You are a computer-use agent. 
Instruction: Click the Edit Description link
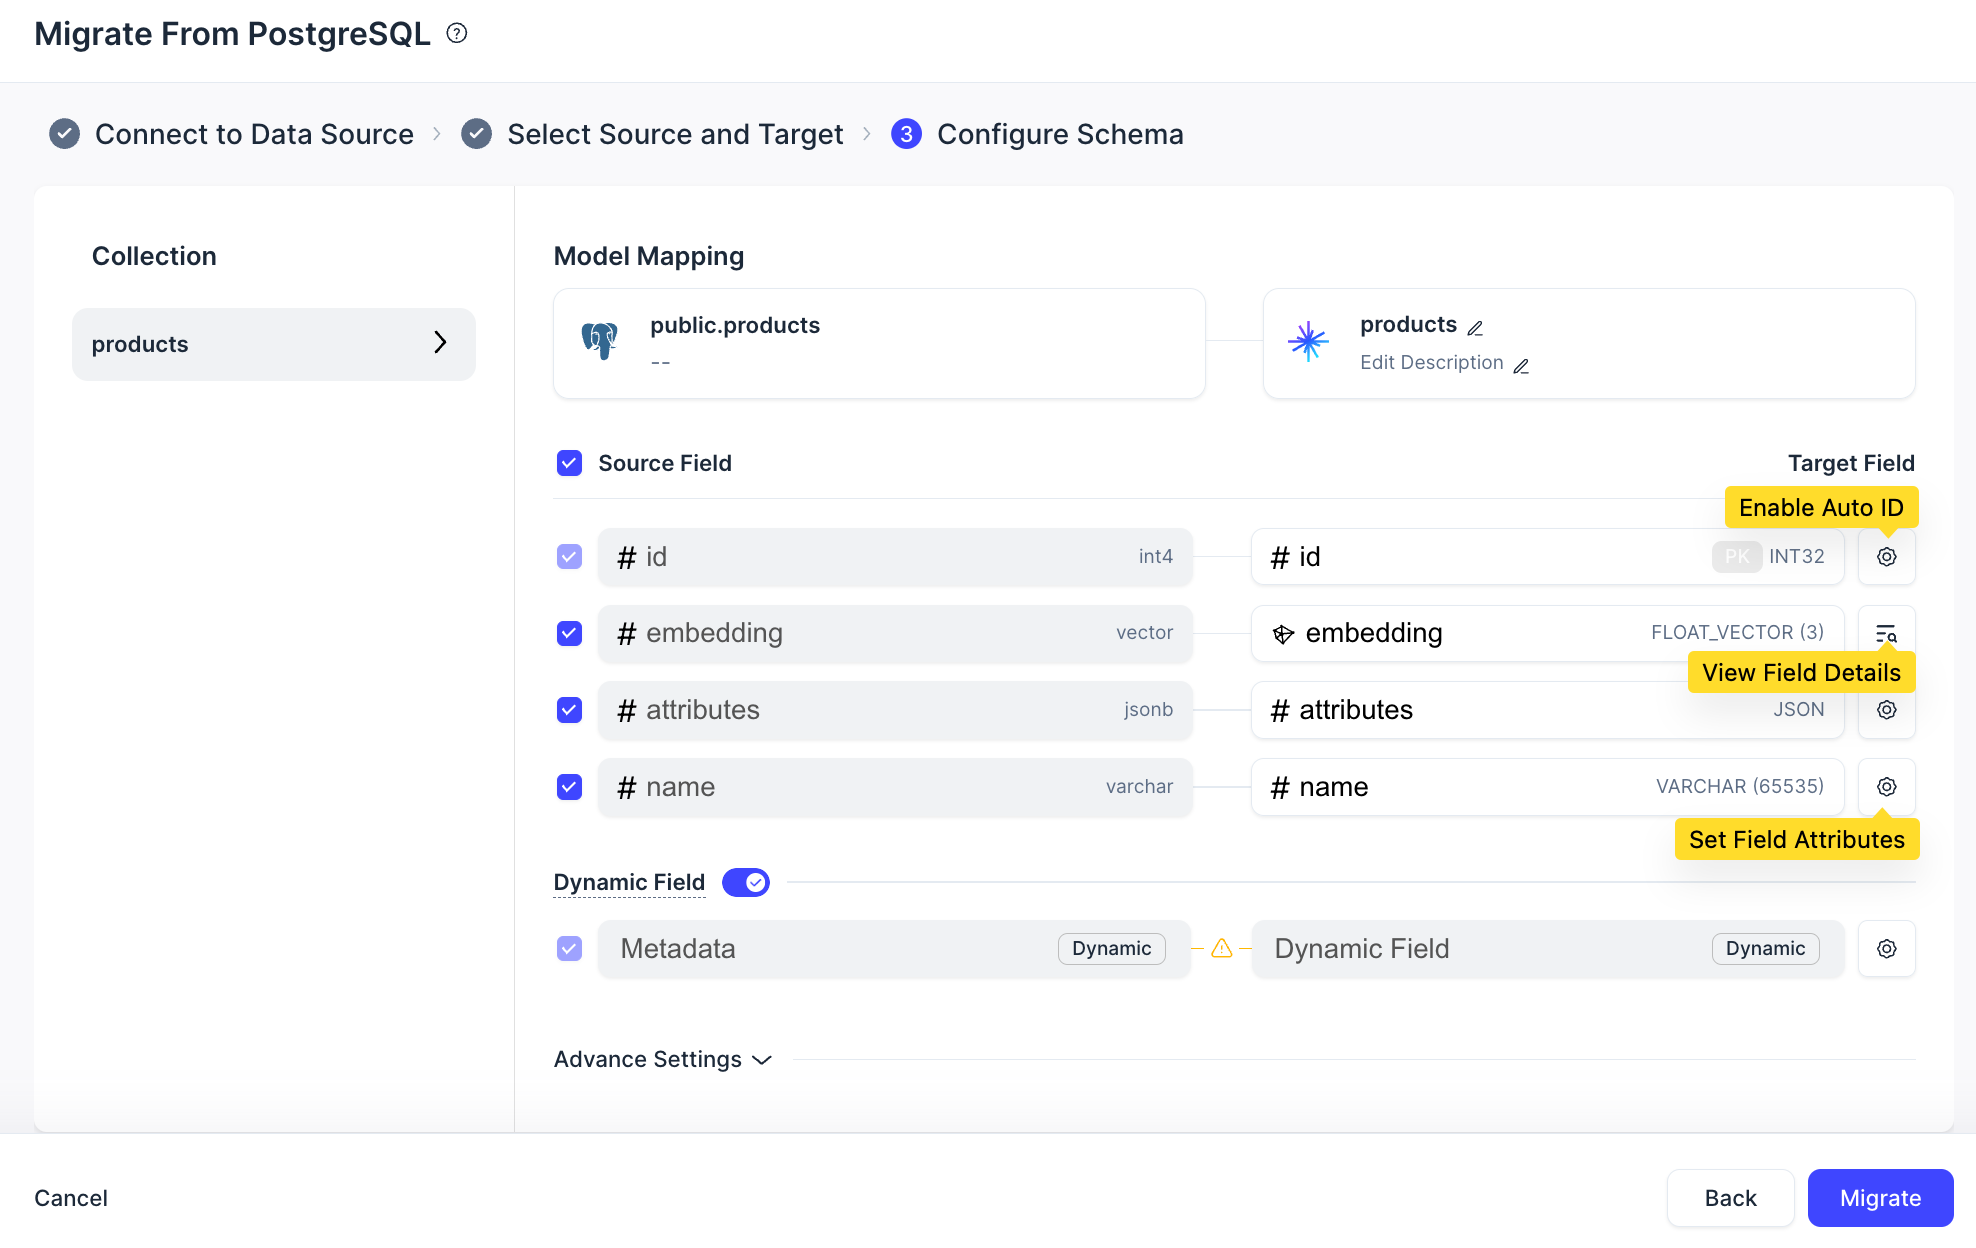coord(1431,363)
